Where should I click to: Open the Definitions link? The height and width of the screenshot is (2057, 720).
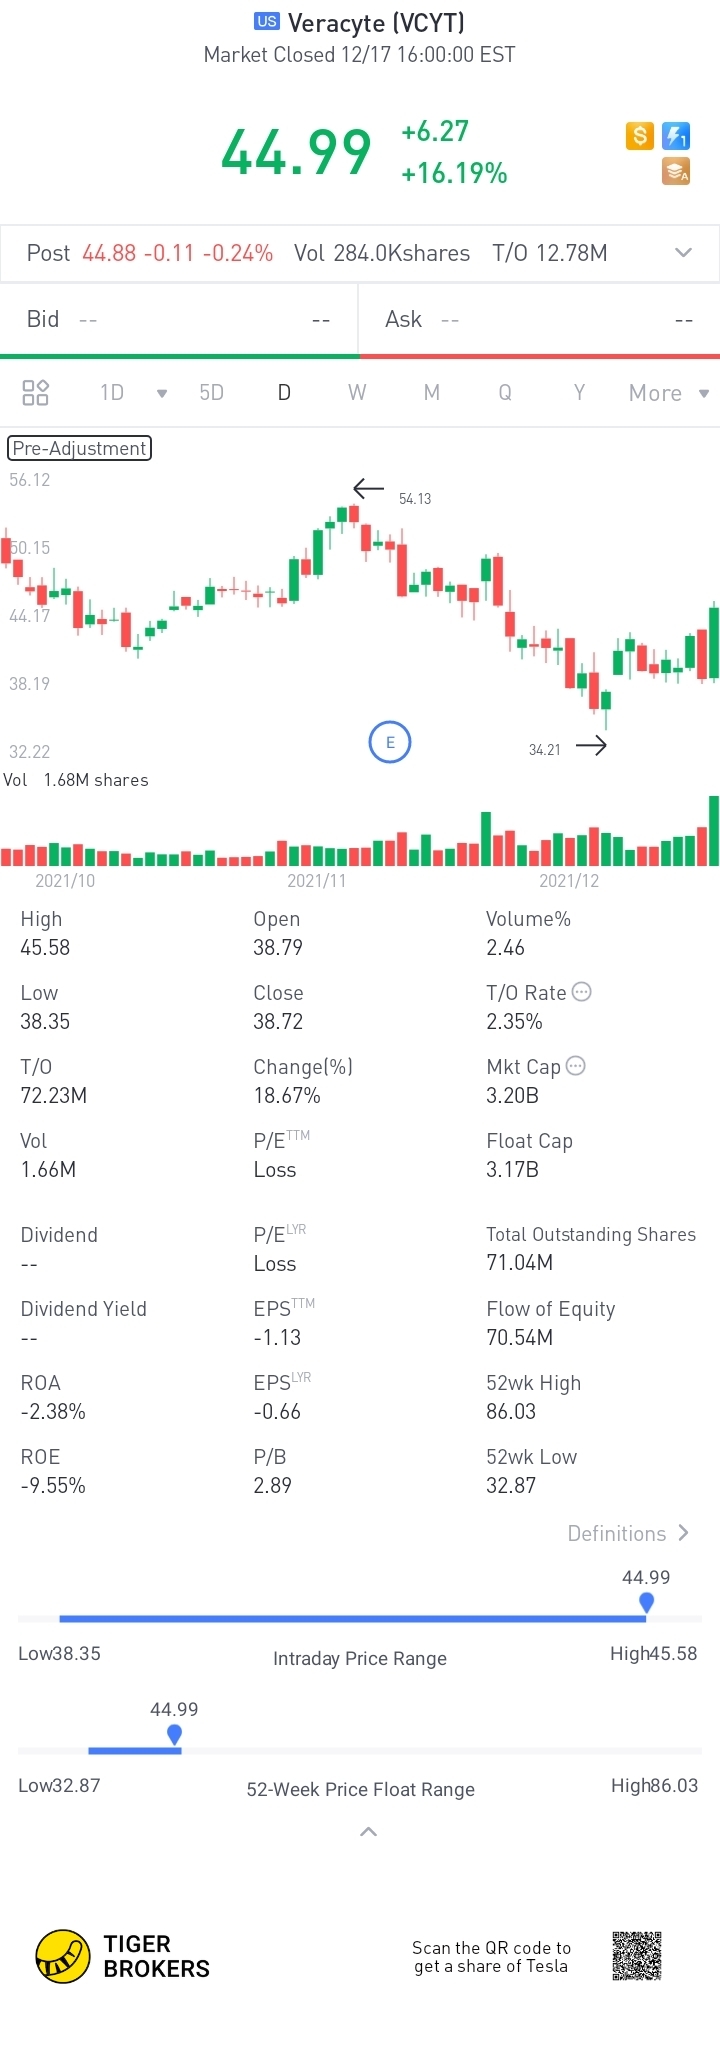628,1533
